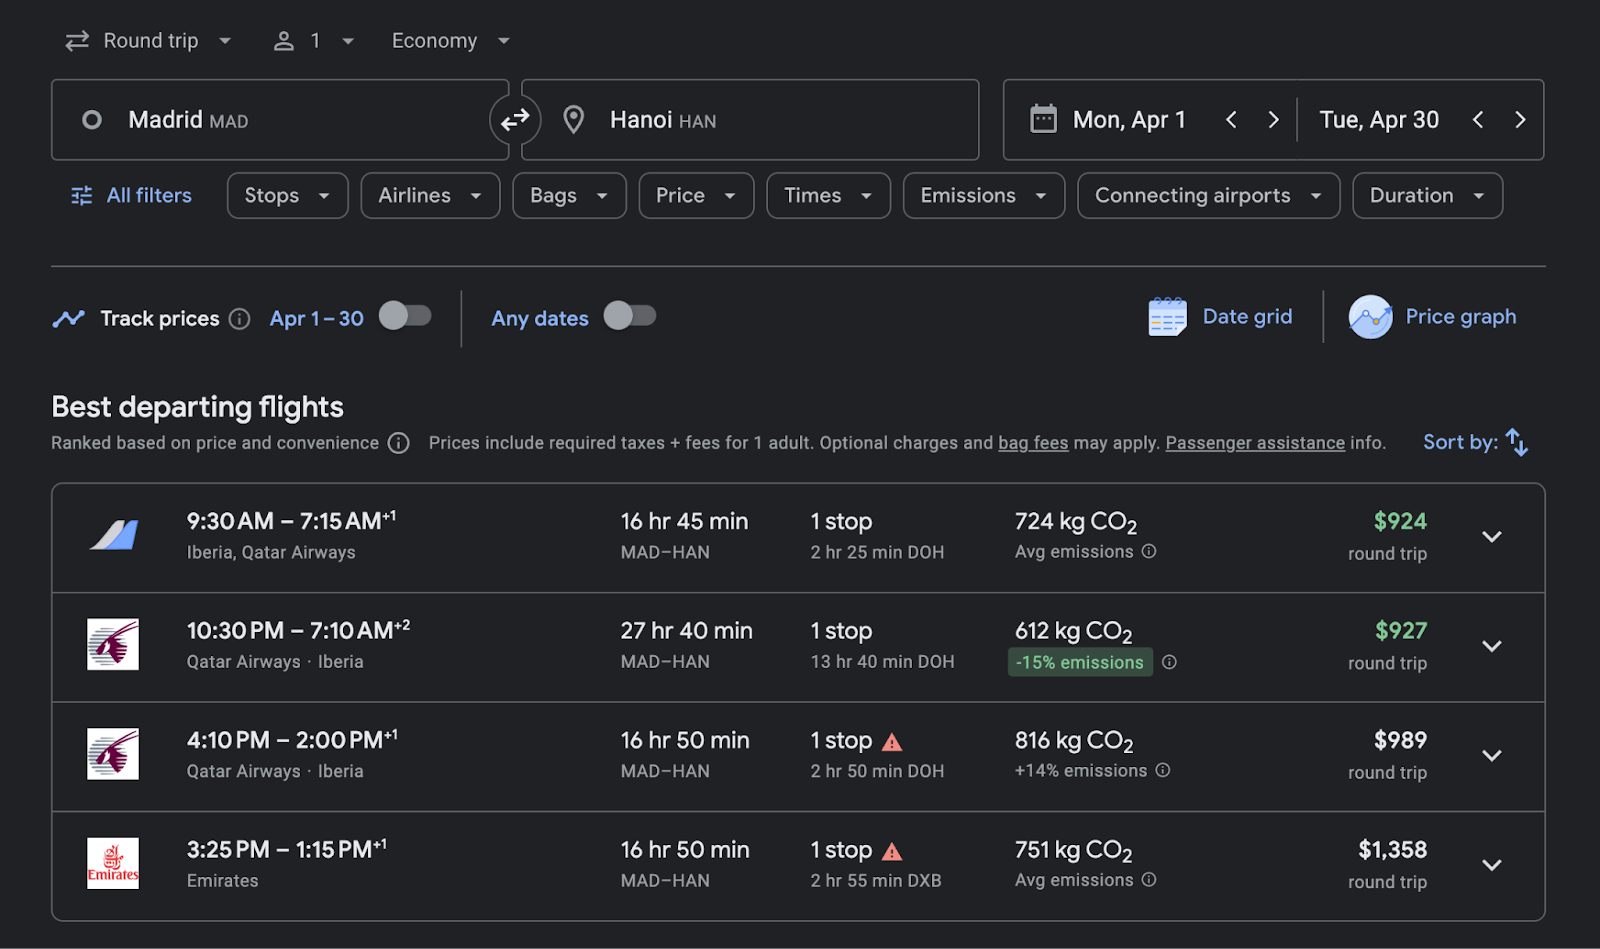The width and height of the screenshot is (1600, 949).
Task: Open the Bags filter
Action: tap(569, 196)
